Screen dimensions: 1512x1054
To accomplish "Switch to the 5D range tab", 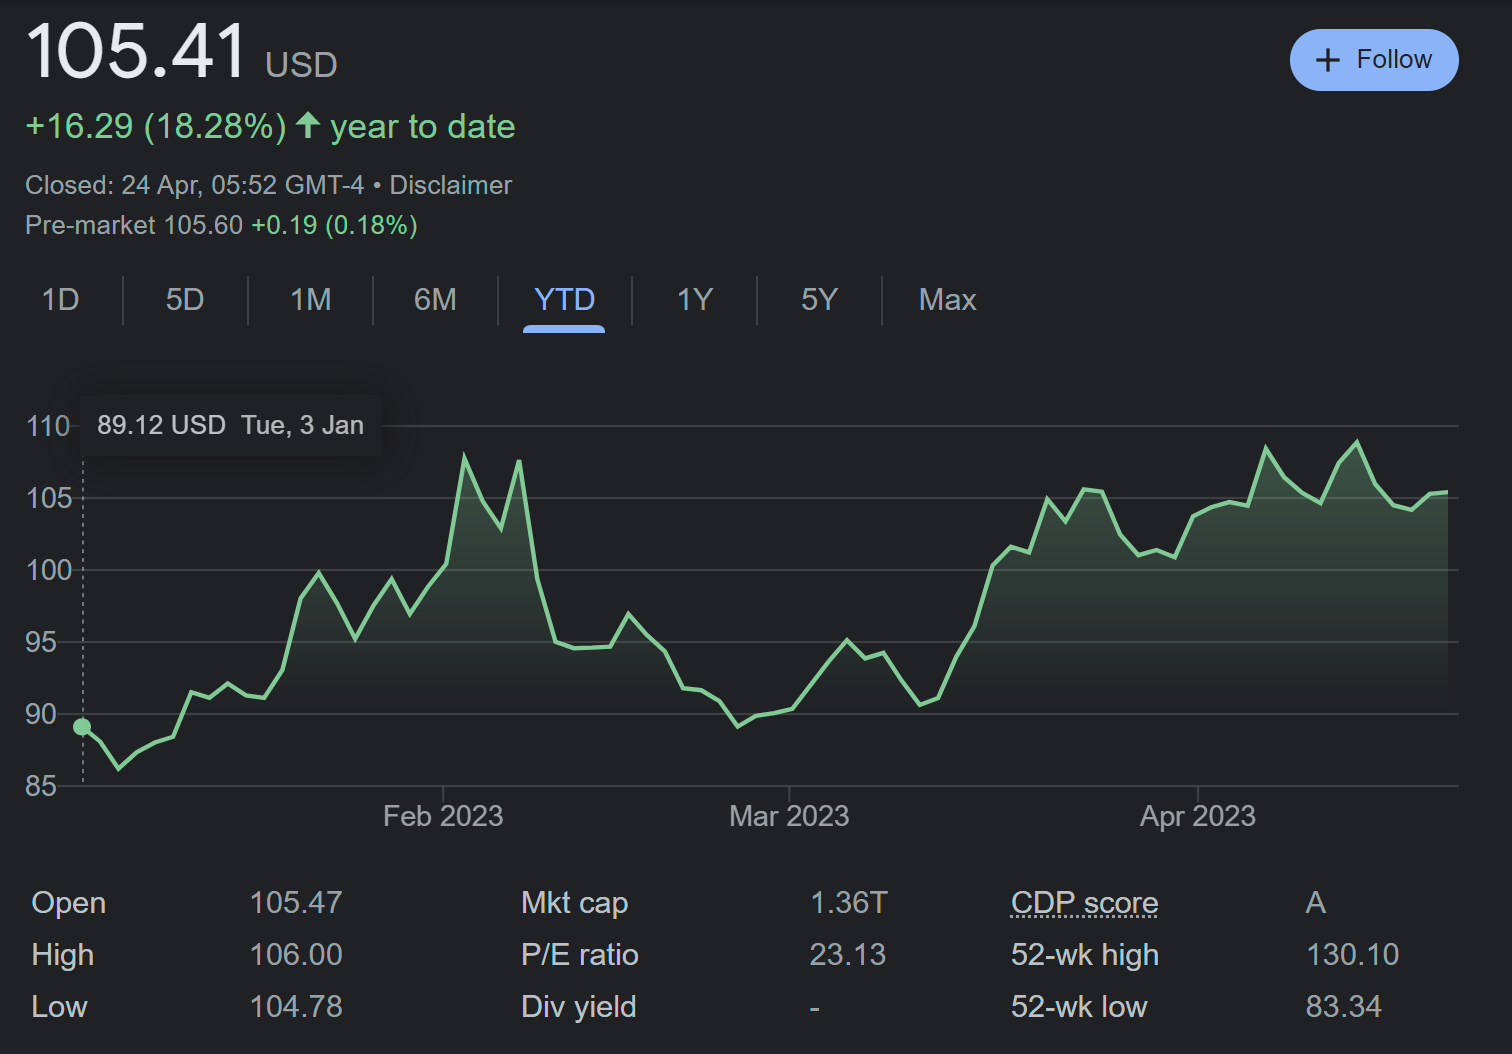I will [x=185, y=300].
